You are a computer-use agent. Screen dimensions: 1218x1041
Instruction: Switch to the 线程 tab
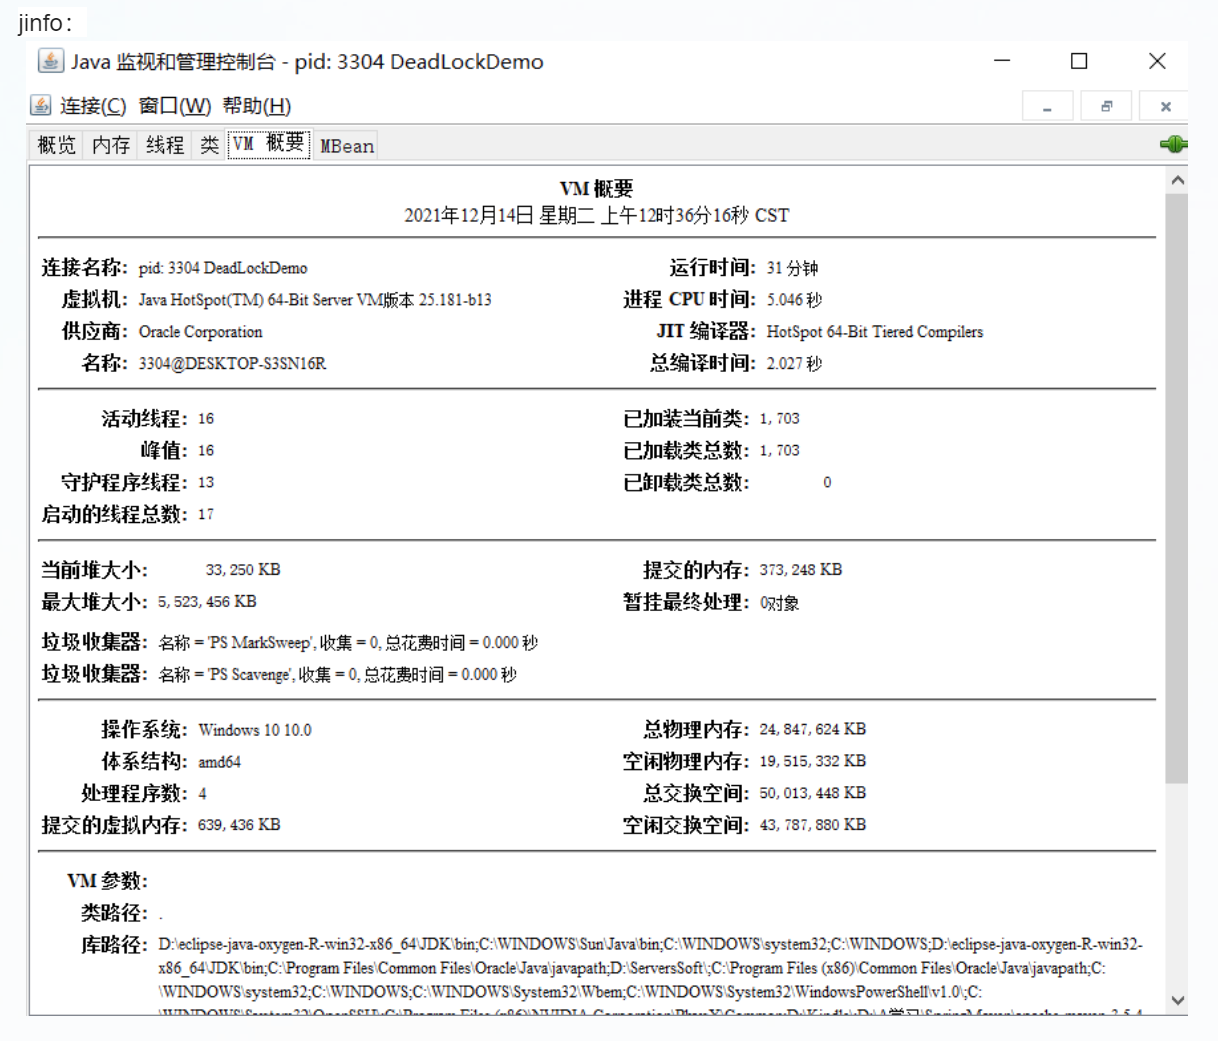click(165, 145)
